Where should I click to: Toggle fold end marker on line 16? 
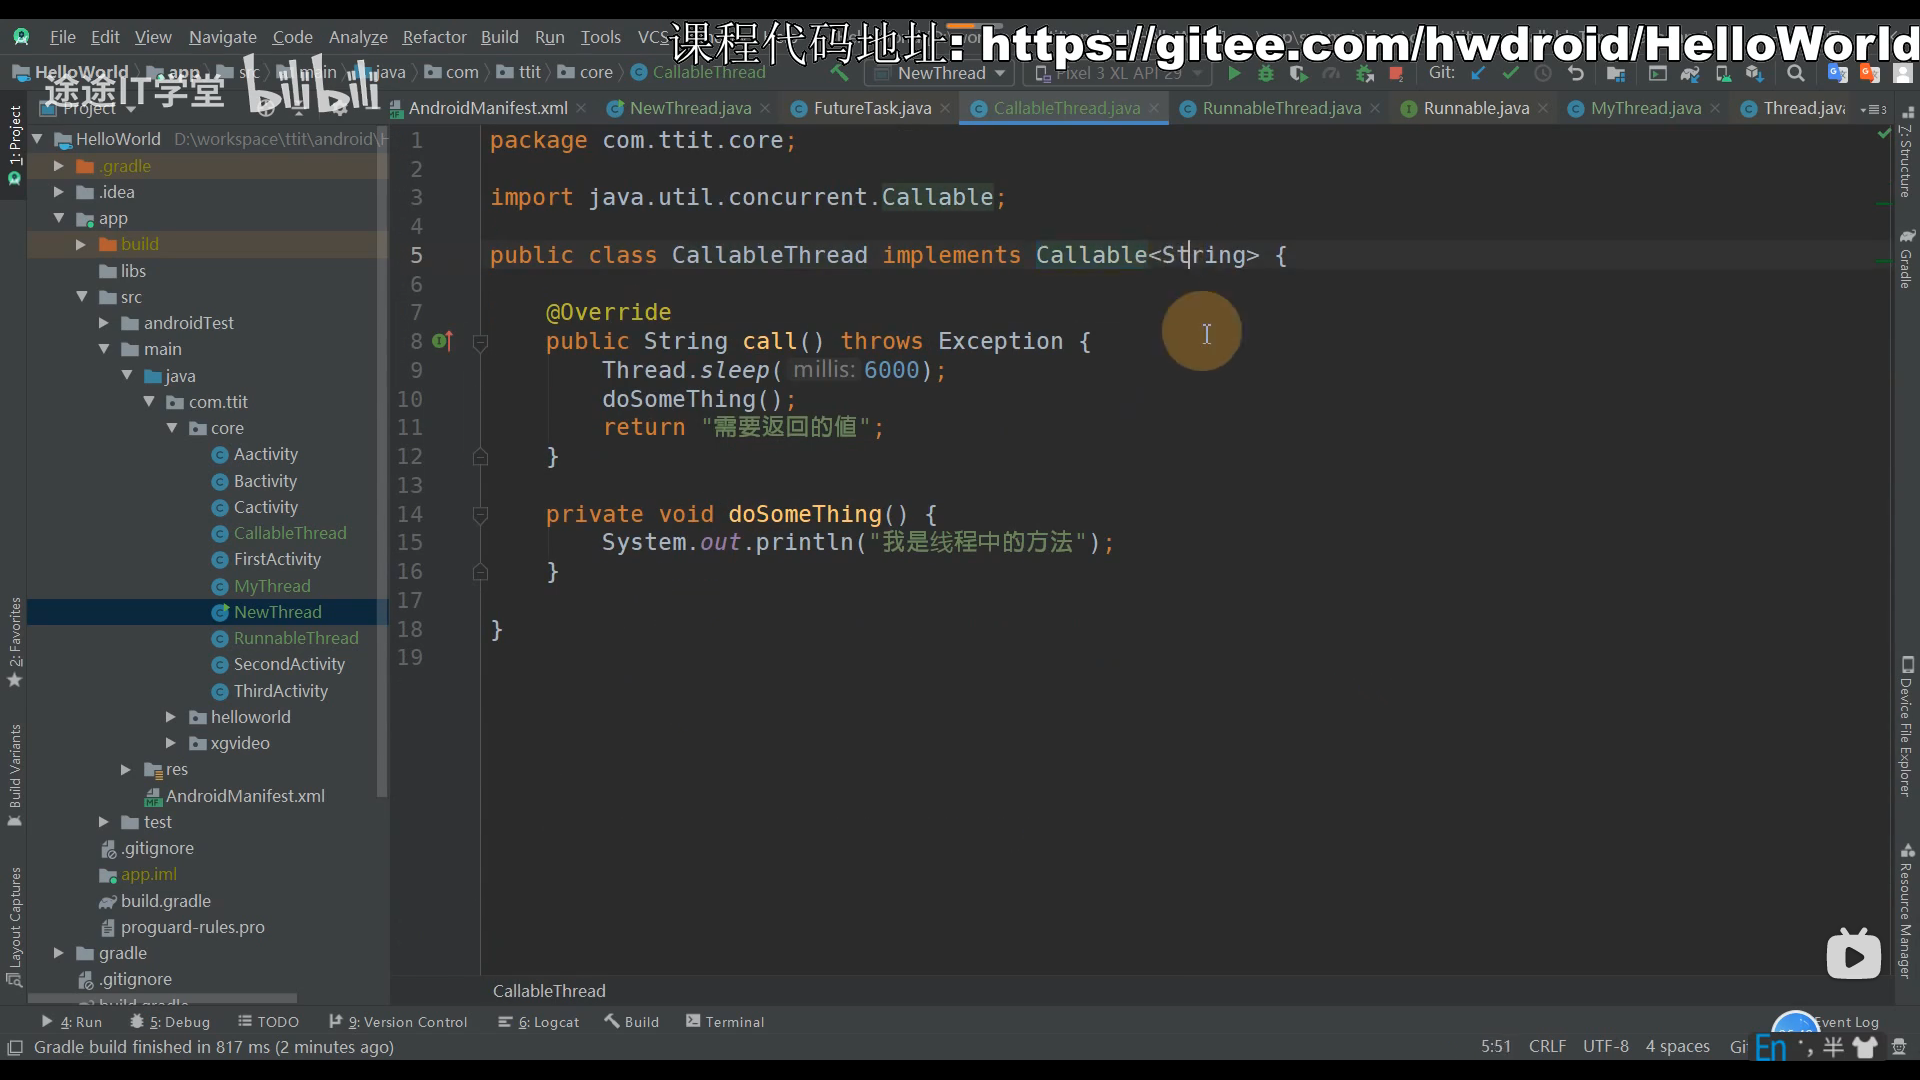pyautogui.click(x=480, y=572)
